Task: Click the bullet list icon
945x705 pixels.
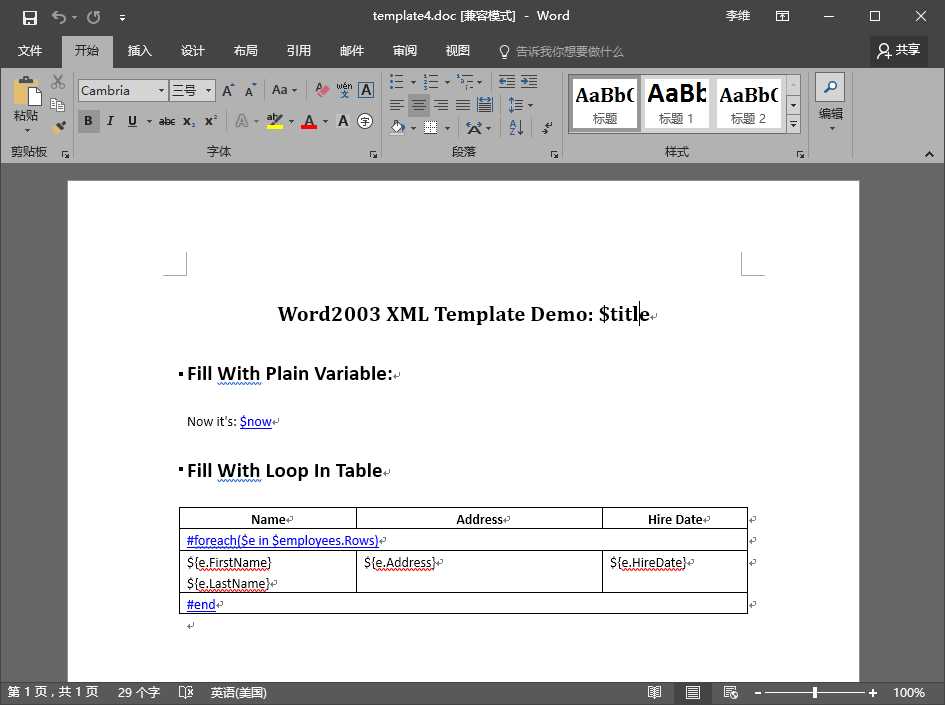Action: click(x=396, y=81)
